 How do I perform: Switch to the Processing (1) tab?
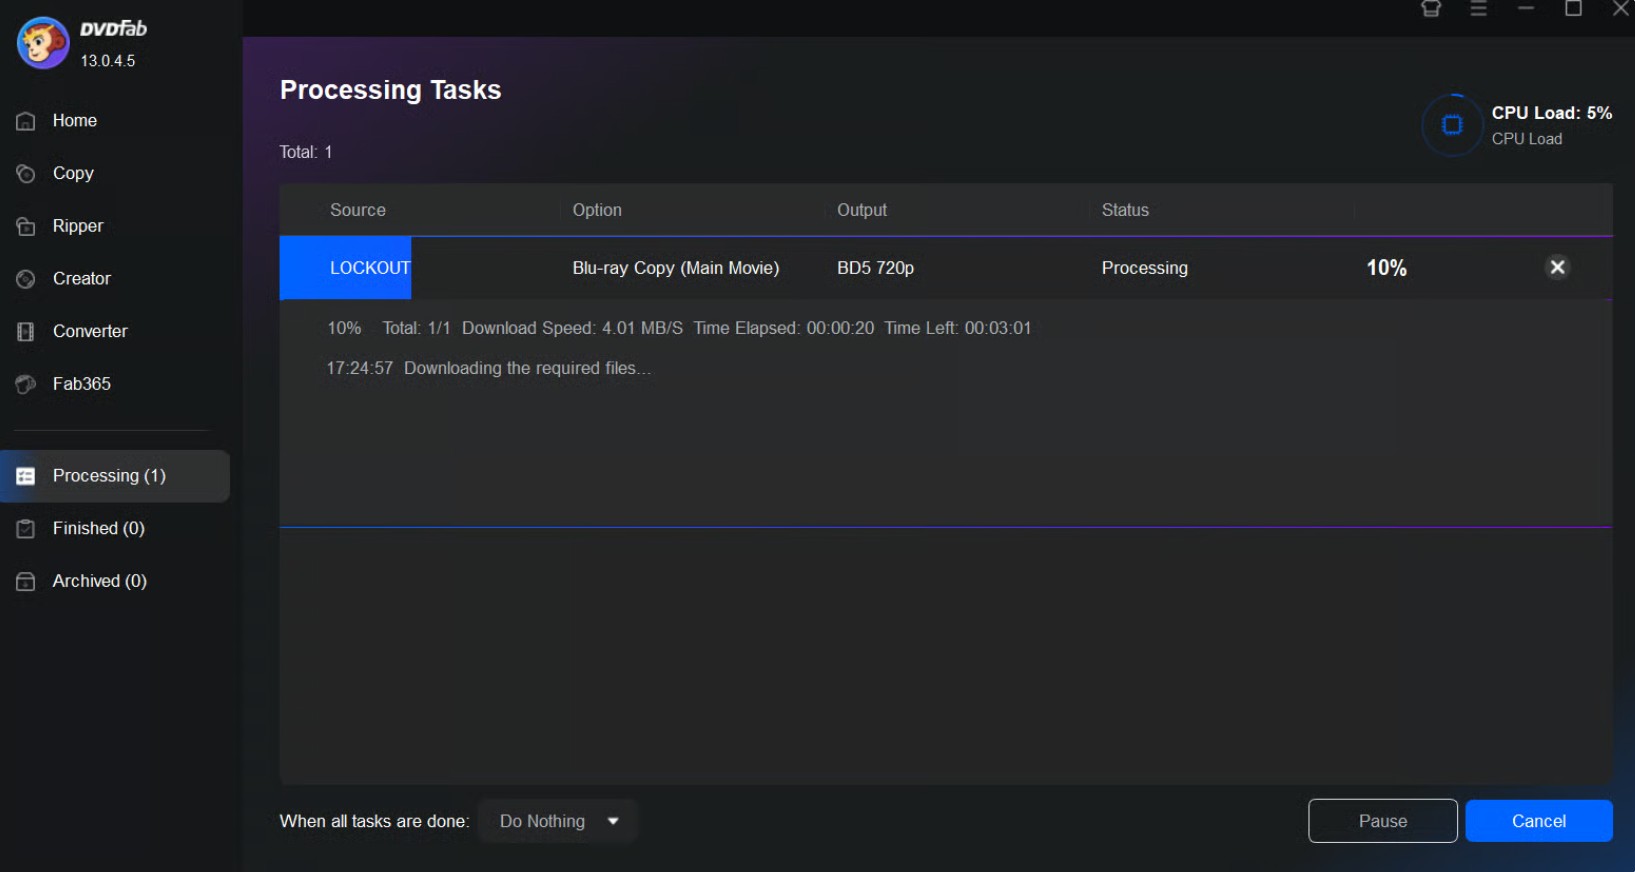(x=109, y=476)
